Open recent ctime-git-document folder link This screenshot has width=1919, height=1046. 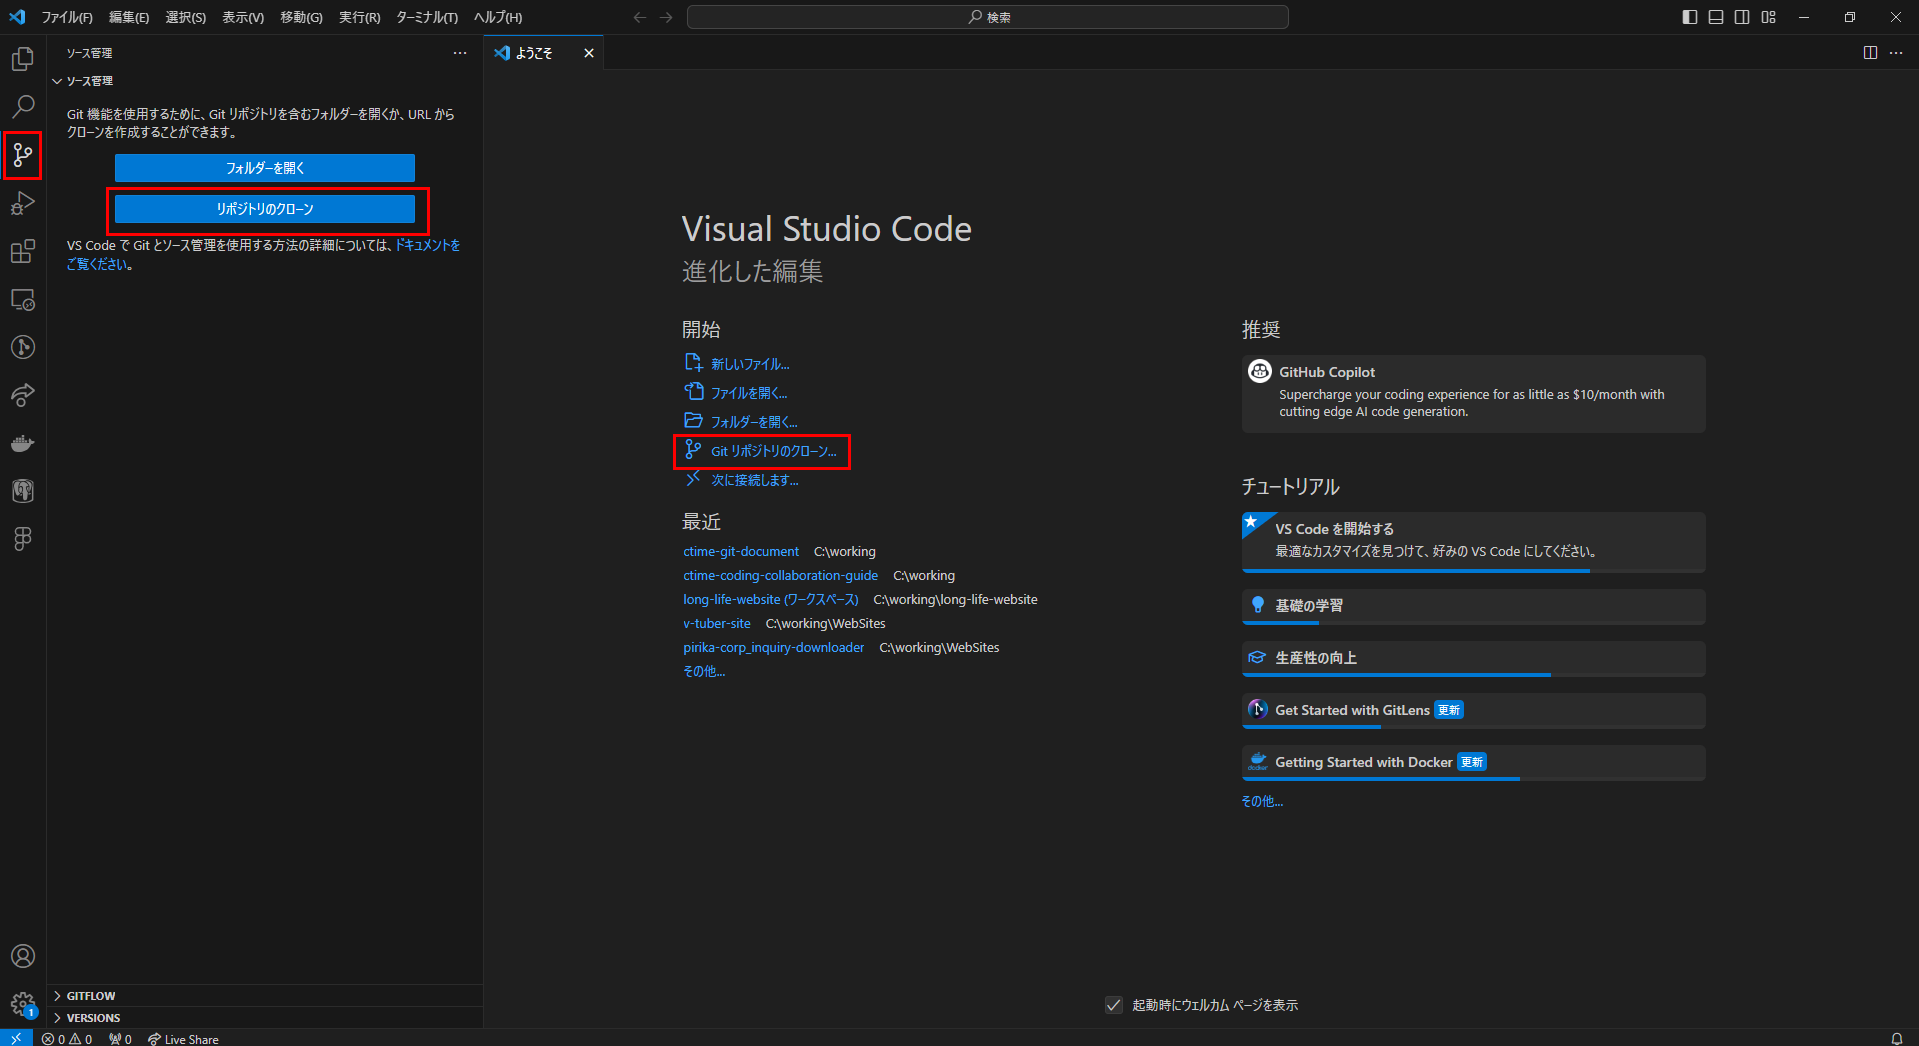[x=741, y=551]
